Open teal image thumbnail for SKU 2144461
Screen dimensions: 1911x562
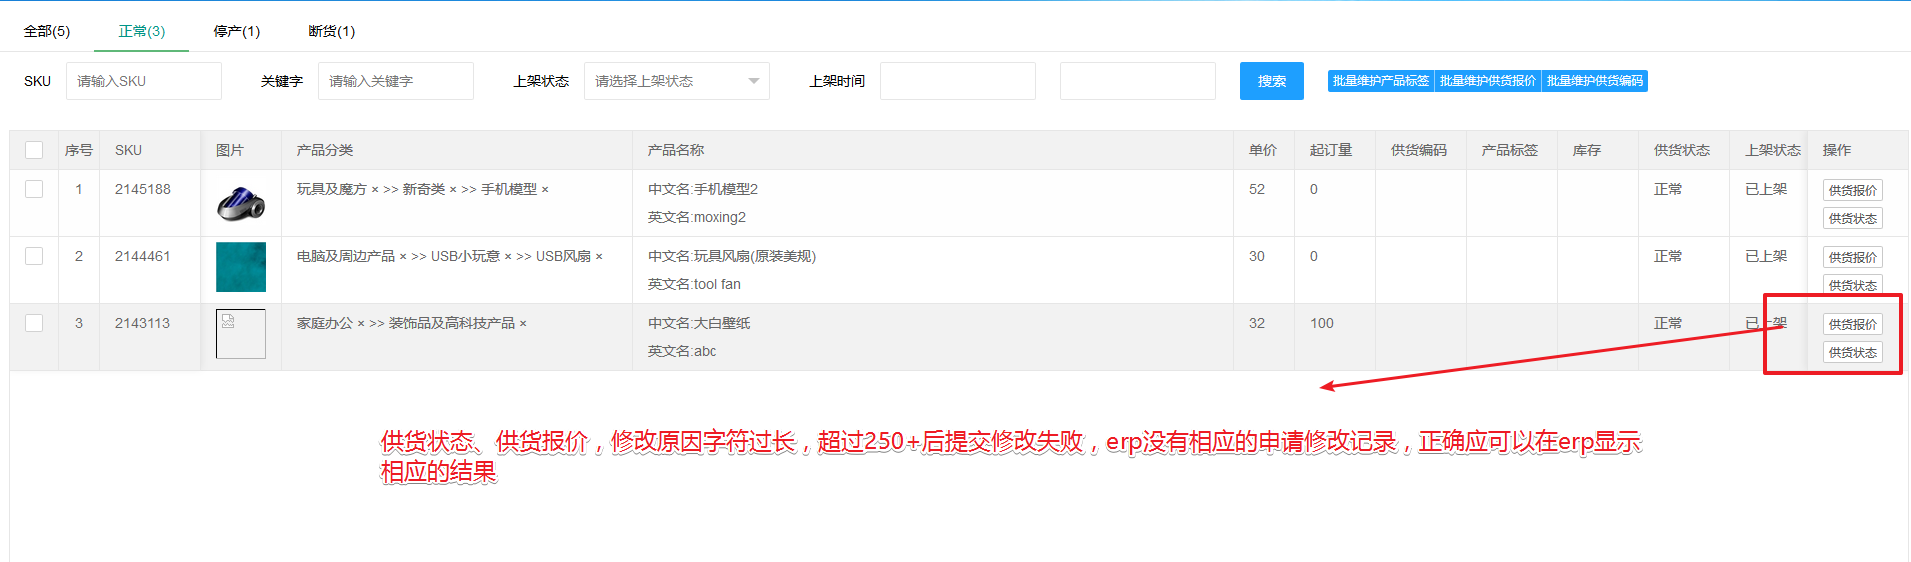pos(241,267)
